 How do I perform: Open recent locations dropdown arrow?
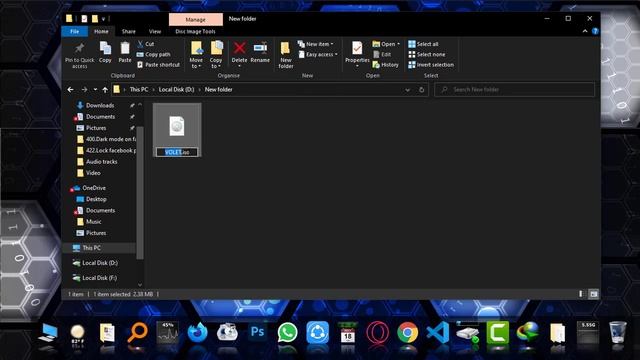tap(95, 89)
